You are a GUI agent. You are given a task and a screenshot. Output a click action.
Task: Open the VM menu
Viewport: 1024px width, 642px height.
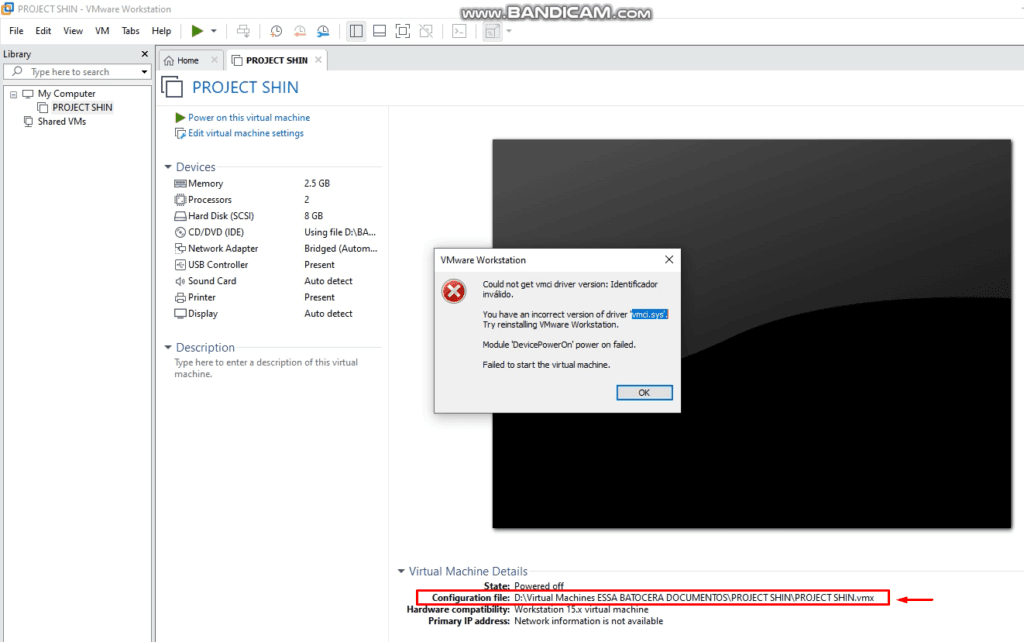[x=101, y=31]
